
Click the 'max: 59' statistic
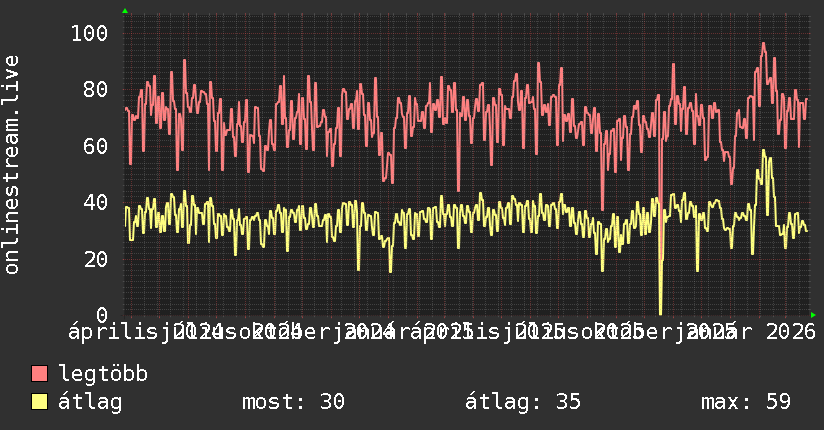(x=746, y=402)
